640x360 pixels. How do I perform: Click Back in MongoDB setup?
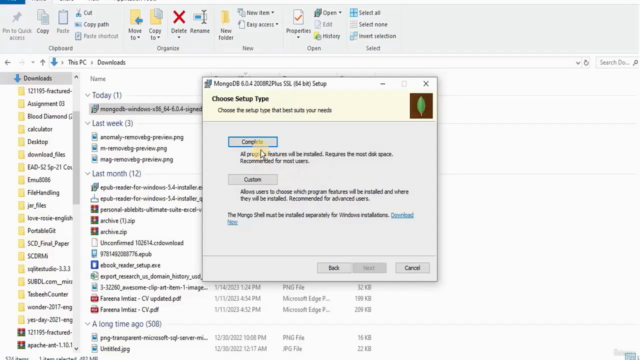pos(334,268)
